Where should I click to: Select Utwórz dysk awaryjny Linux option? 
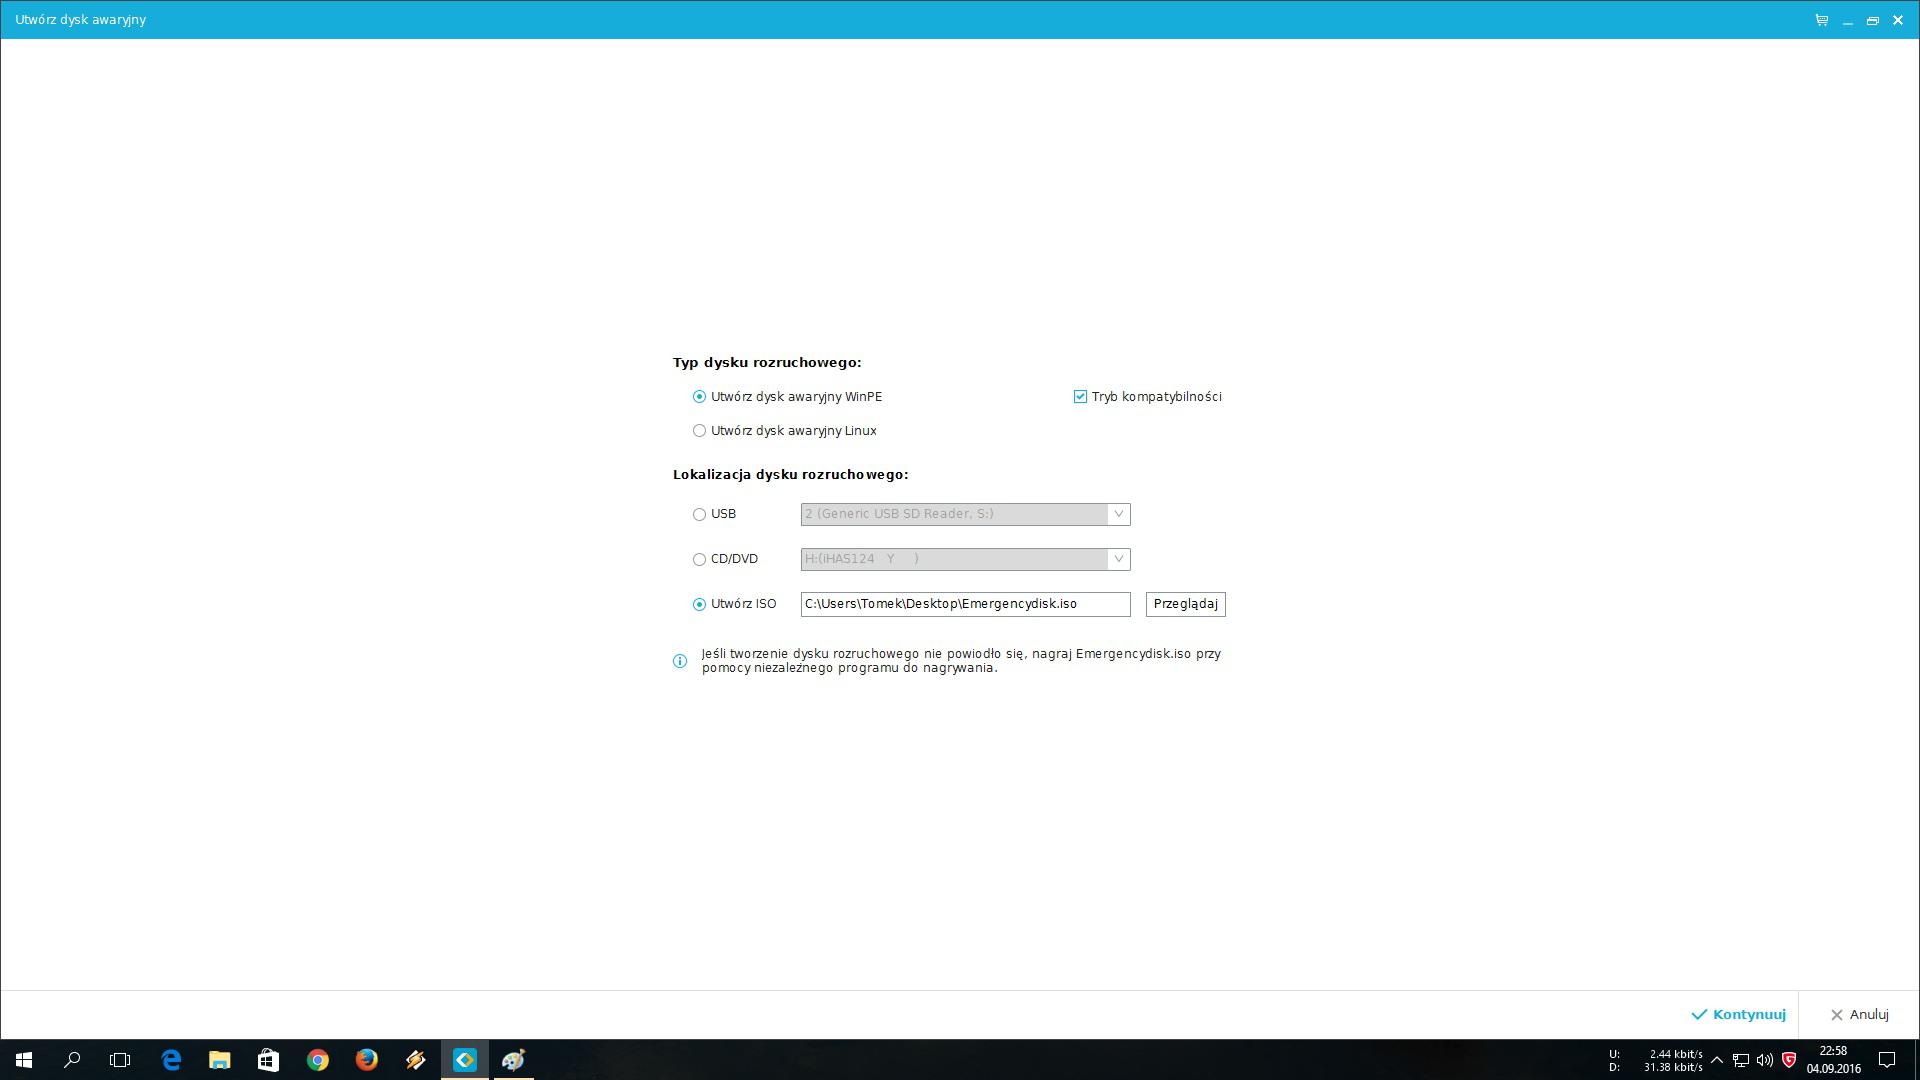tap(699, 431)
